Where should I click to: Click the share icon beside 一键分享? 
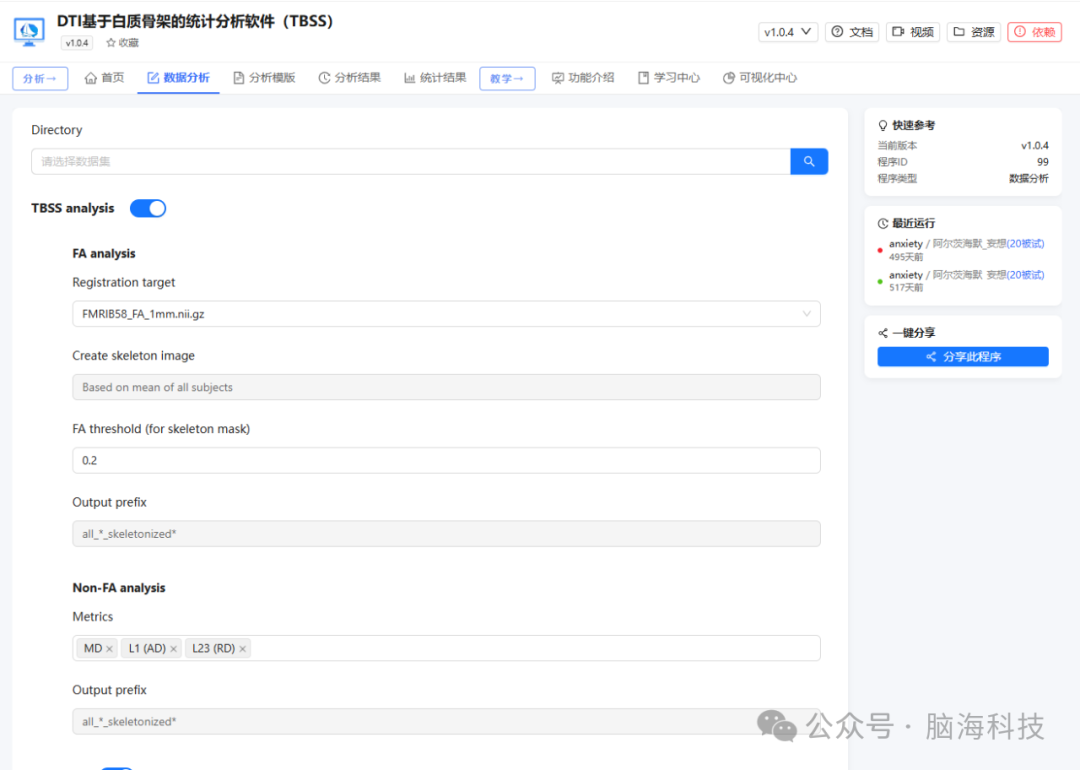pos(883,333)
